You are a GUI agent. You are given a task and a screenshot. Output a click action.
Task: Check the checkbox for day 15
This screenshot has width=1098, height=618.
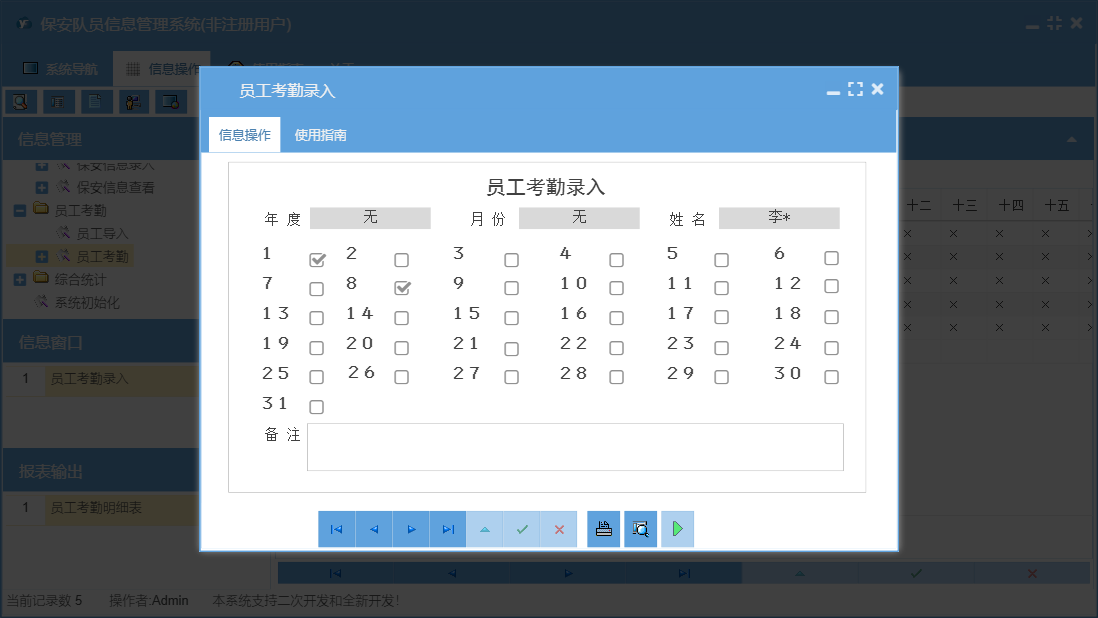512,318
